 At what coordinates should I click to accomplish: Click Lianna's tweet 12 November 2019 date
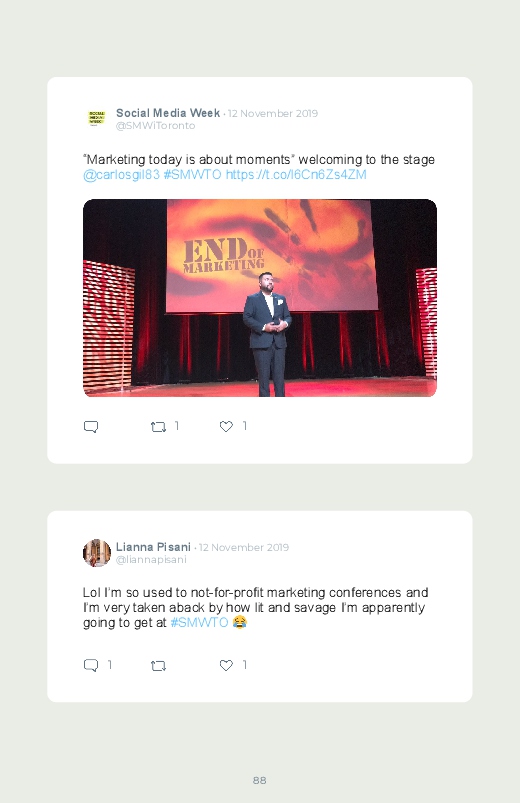coord(244,547)
